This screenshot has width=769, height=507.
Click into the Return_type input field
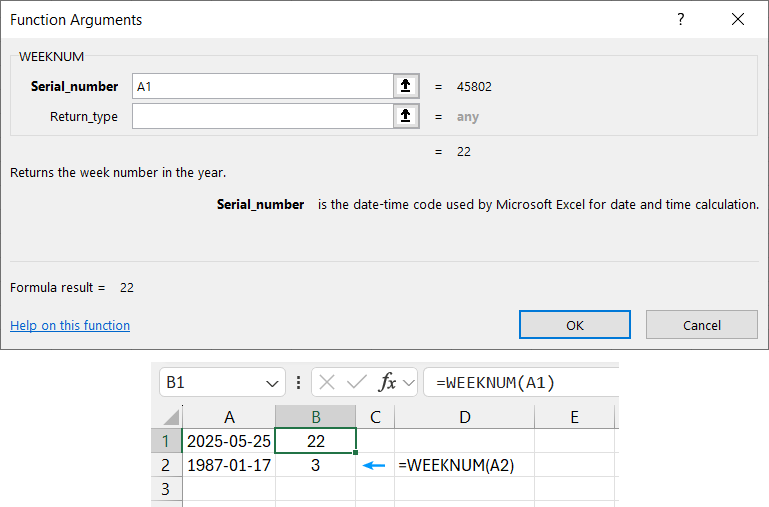263,116
